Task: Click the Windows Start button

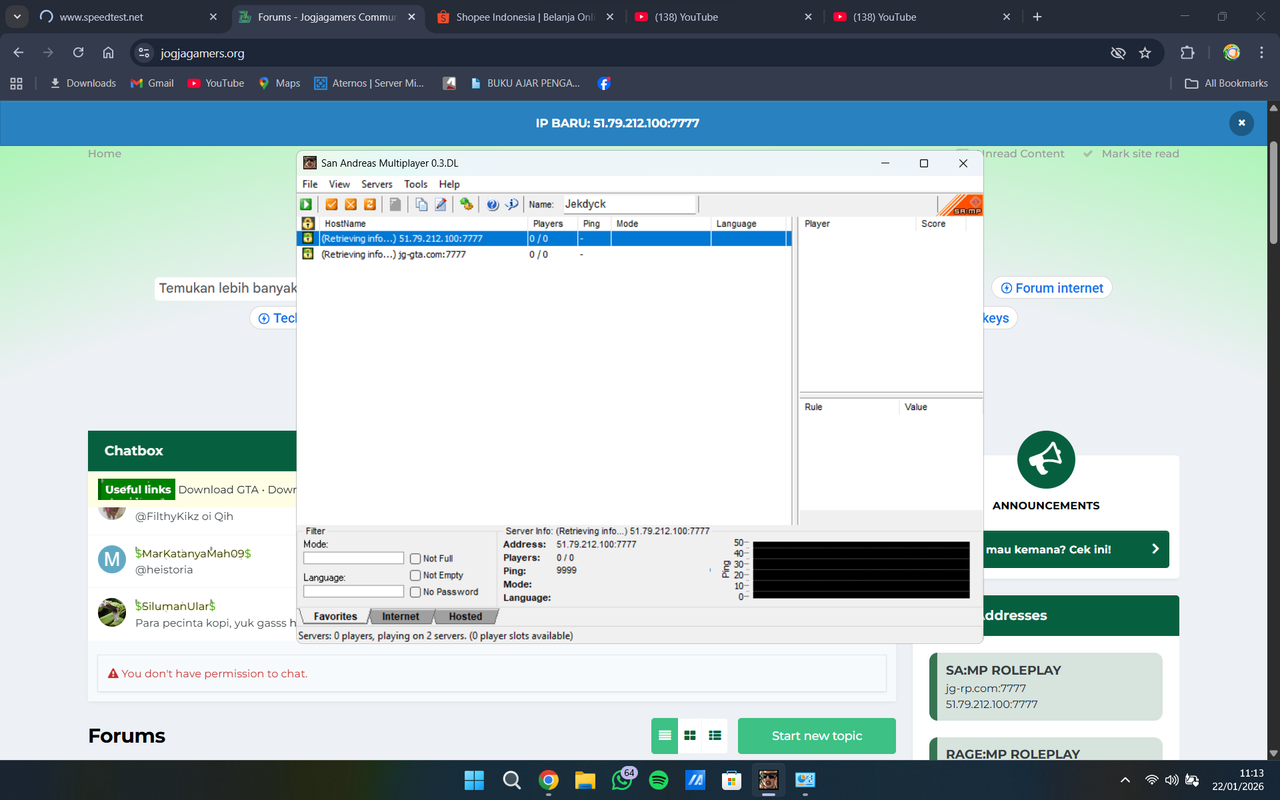Action: click(x=474, y=780)
